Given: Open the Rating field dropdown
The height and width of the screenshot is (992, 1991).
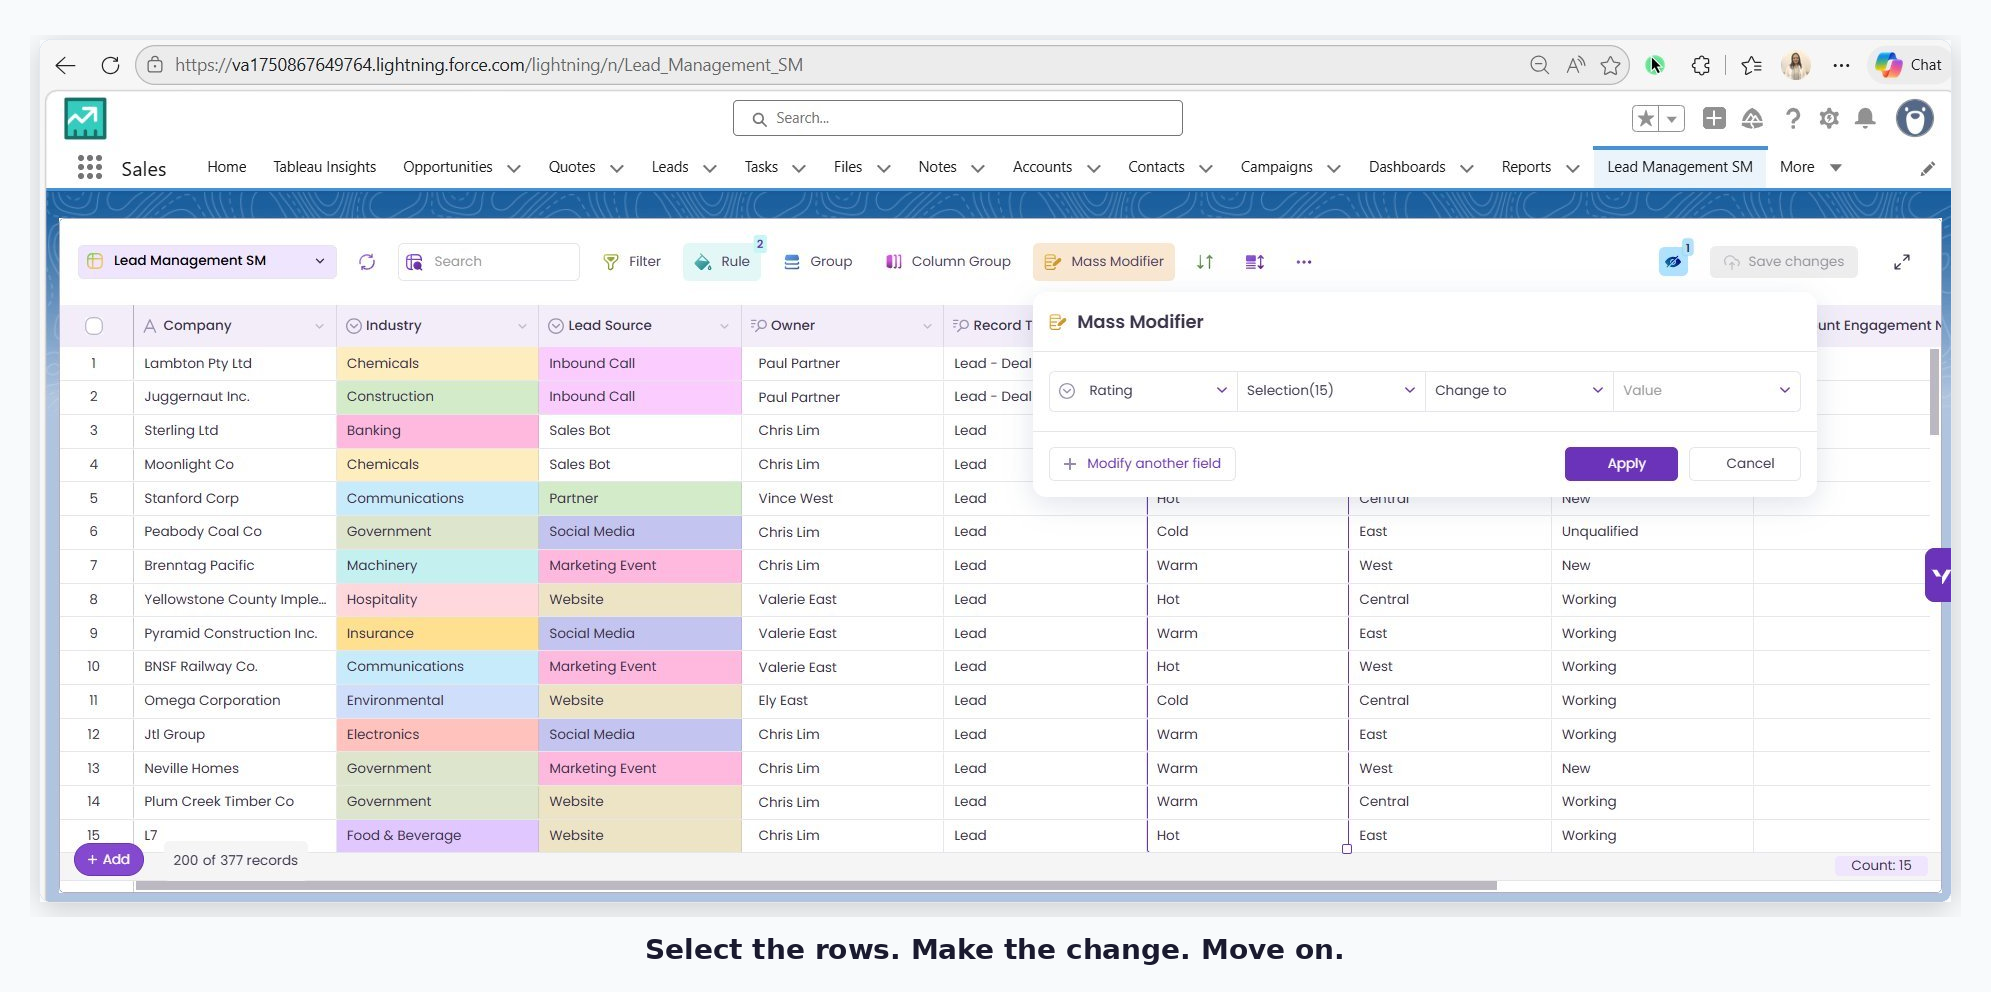Looking at the screenshot, I should (x=1143, y=391).
